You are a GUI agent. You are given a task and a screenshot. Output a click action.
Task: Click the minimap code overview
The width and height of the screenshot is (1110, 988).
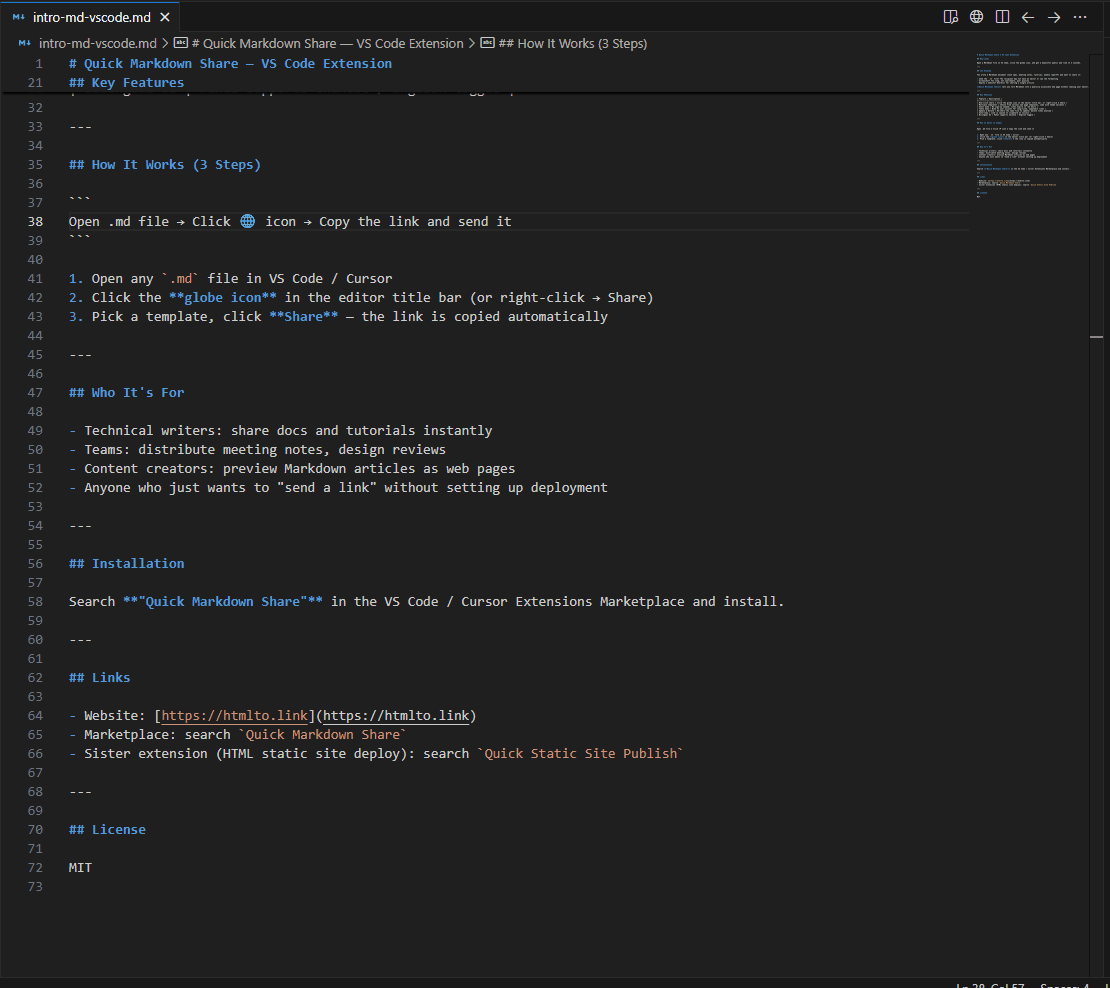1031,125
